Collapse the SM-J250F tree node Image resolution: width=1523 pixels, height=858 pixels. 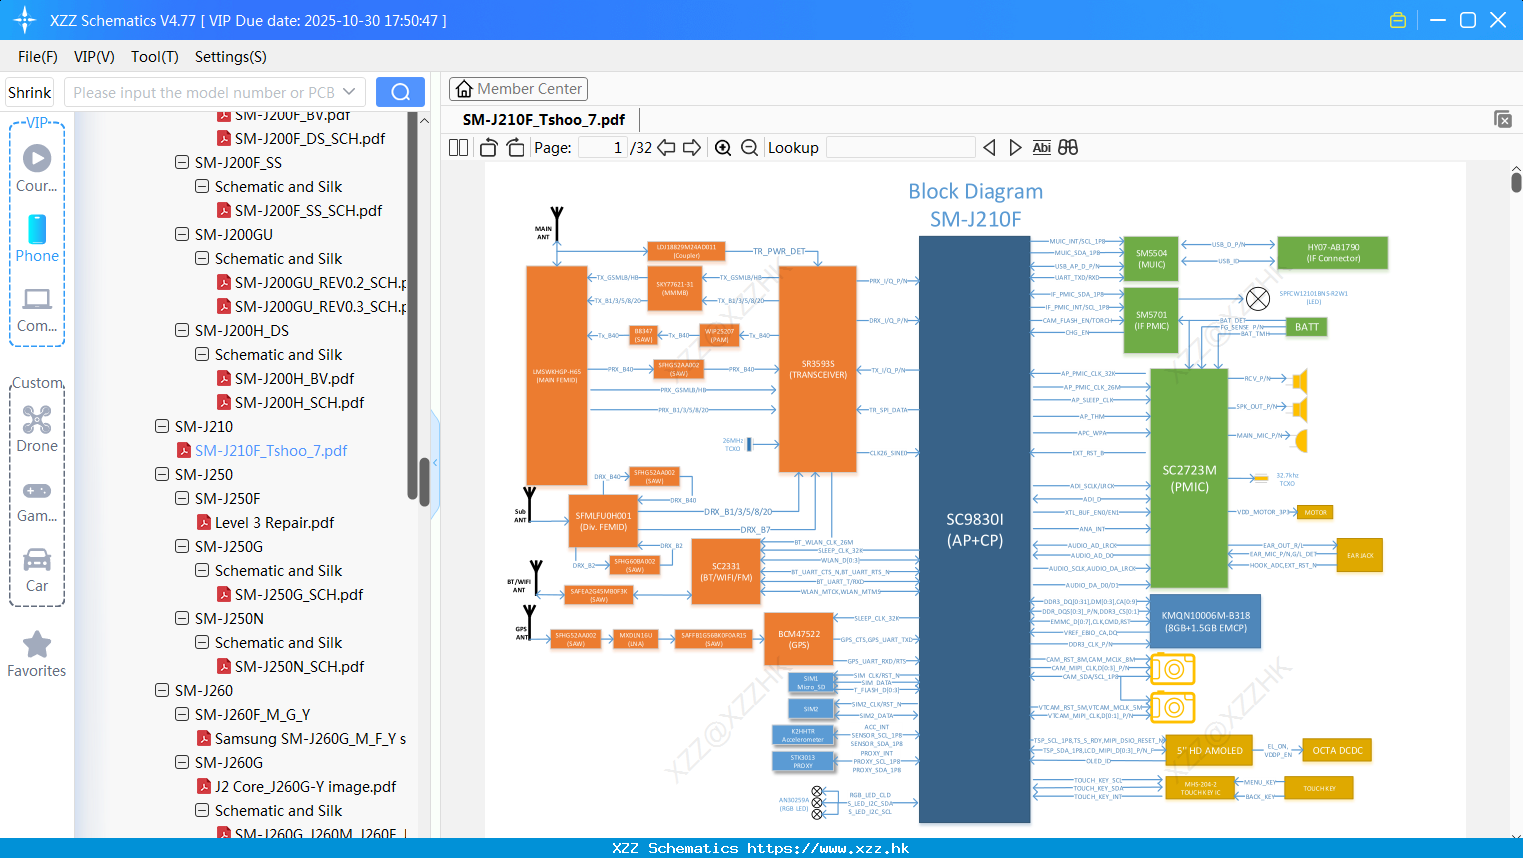coord(182,498)
